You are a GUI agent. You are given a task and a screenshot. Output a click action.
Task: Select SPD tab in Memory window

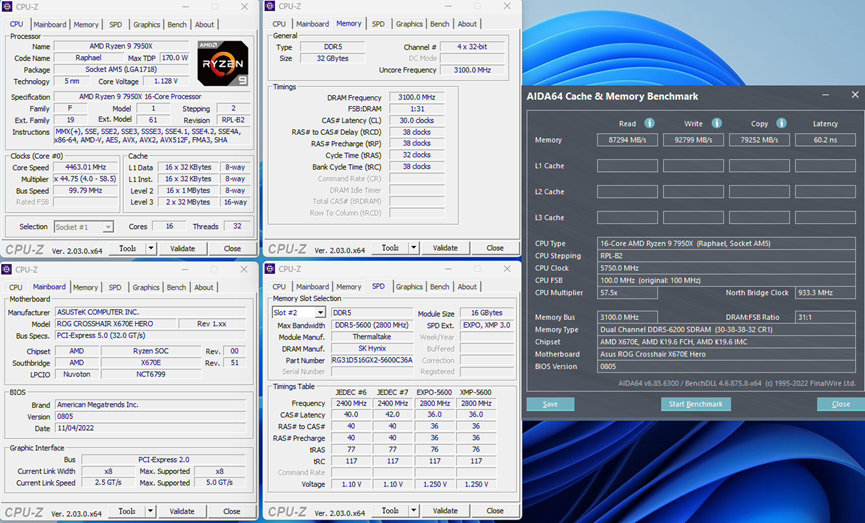[378, 24]
